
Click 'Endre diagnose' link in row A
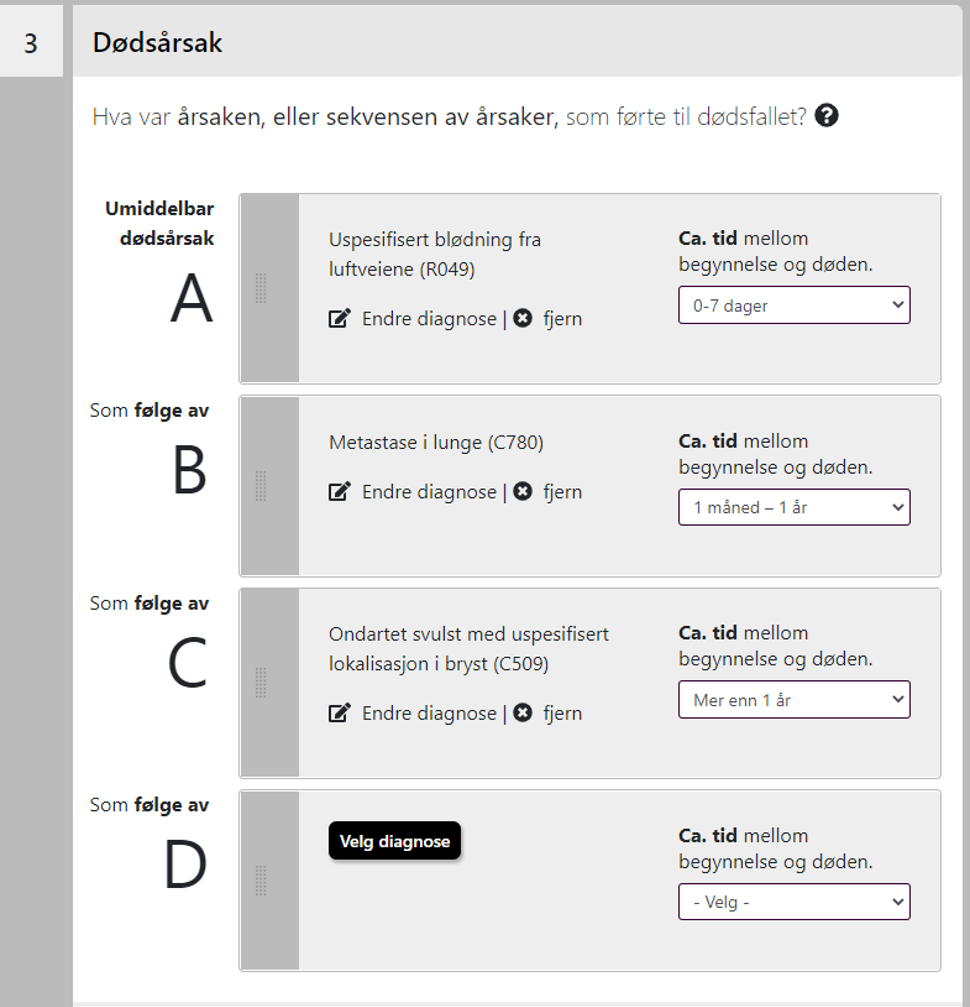pyautogui.click(x=429, y=319)
